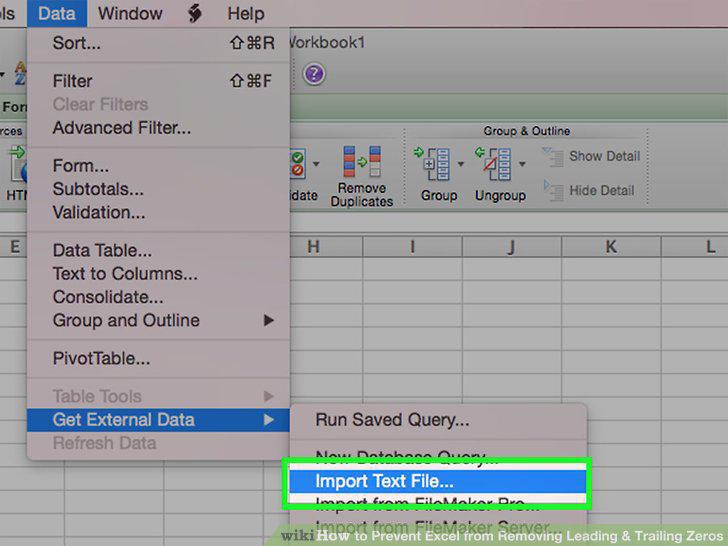Choose PivotTable... menu item
This screenshot has height=546, width=728.
click(x=159, y=358)
